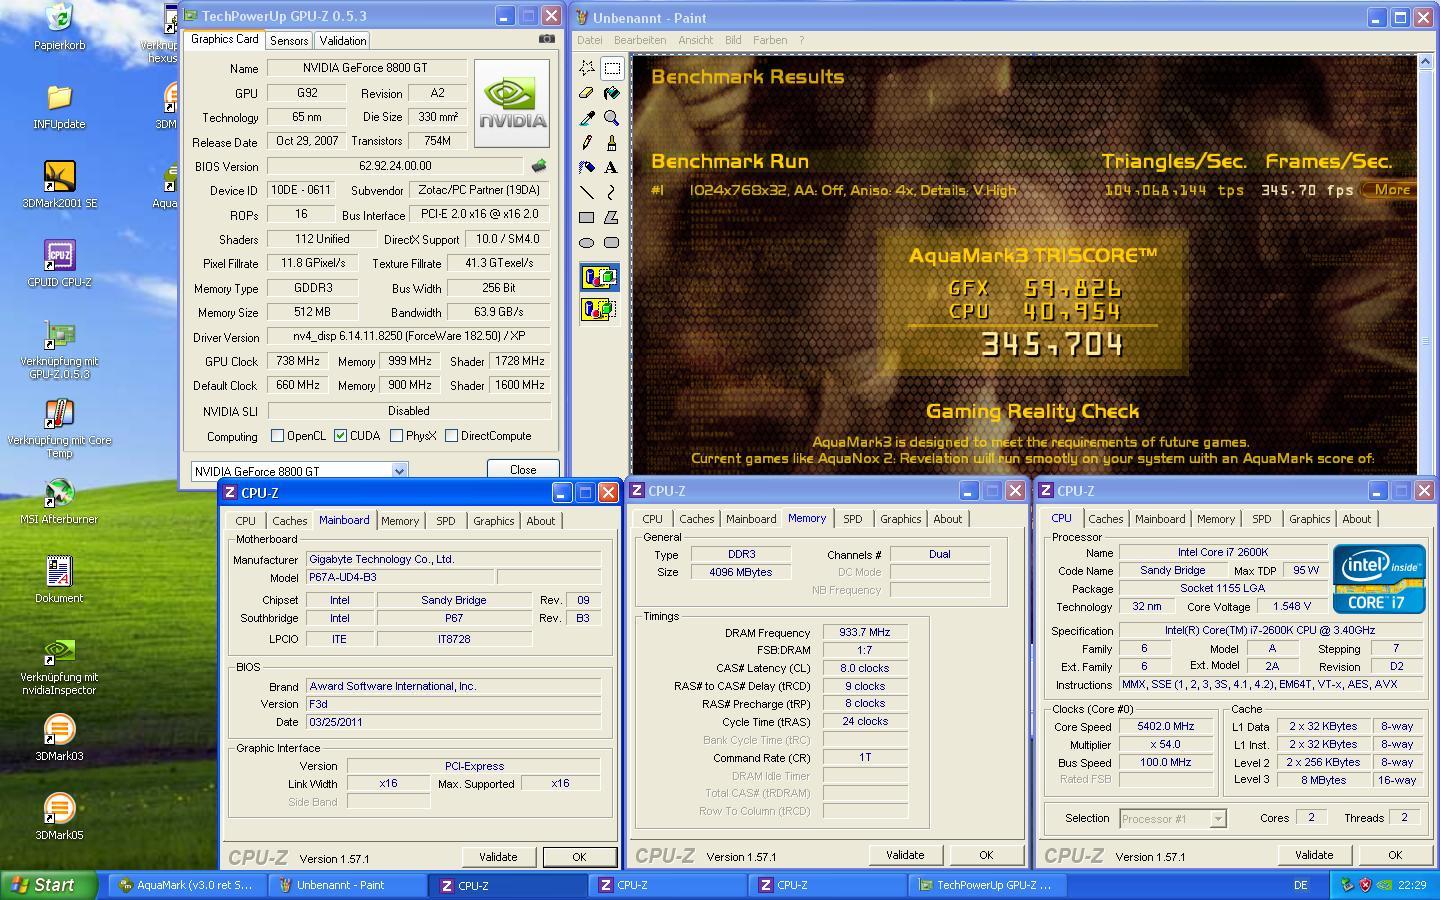The width and height of the screenshot is (1440, 900).
Task: Open the Processor #1 selection dropdown in CPU-Z
Action: coord(1217,819)
